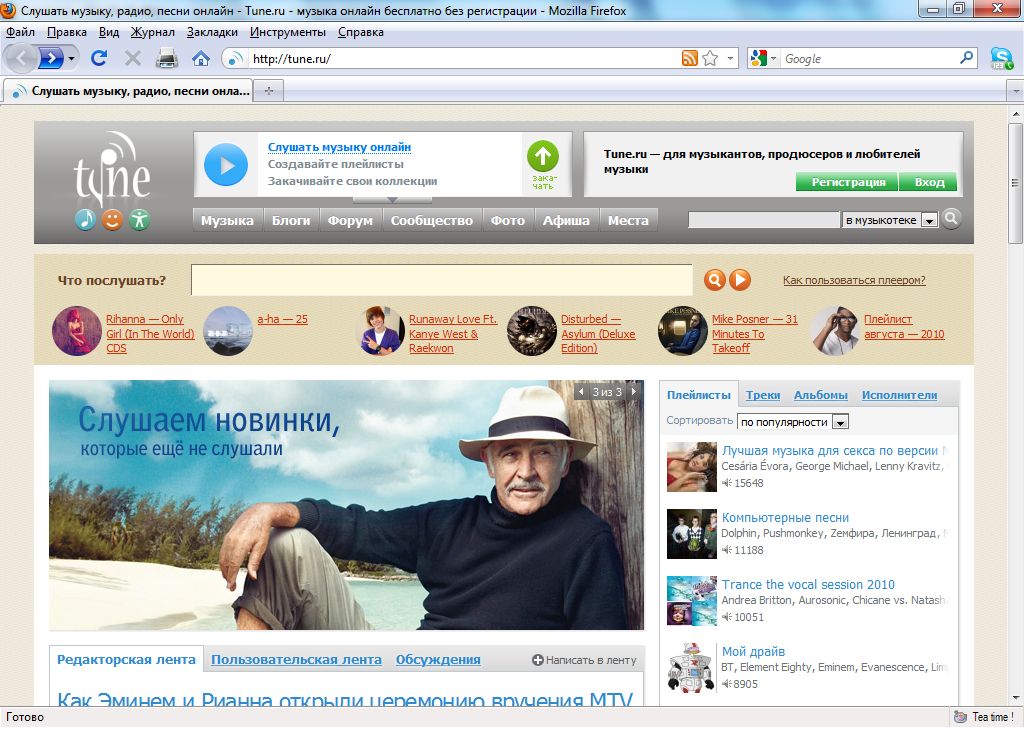Click the green person icon under logo

139,220
